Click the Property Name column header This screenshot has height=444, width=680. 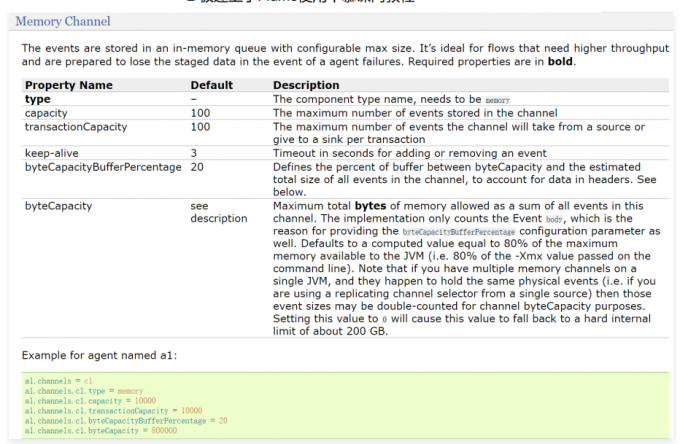coord(68,86)
